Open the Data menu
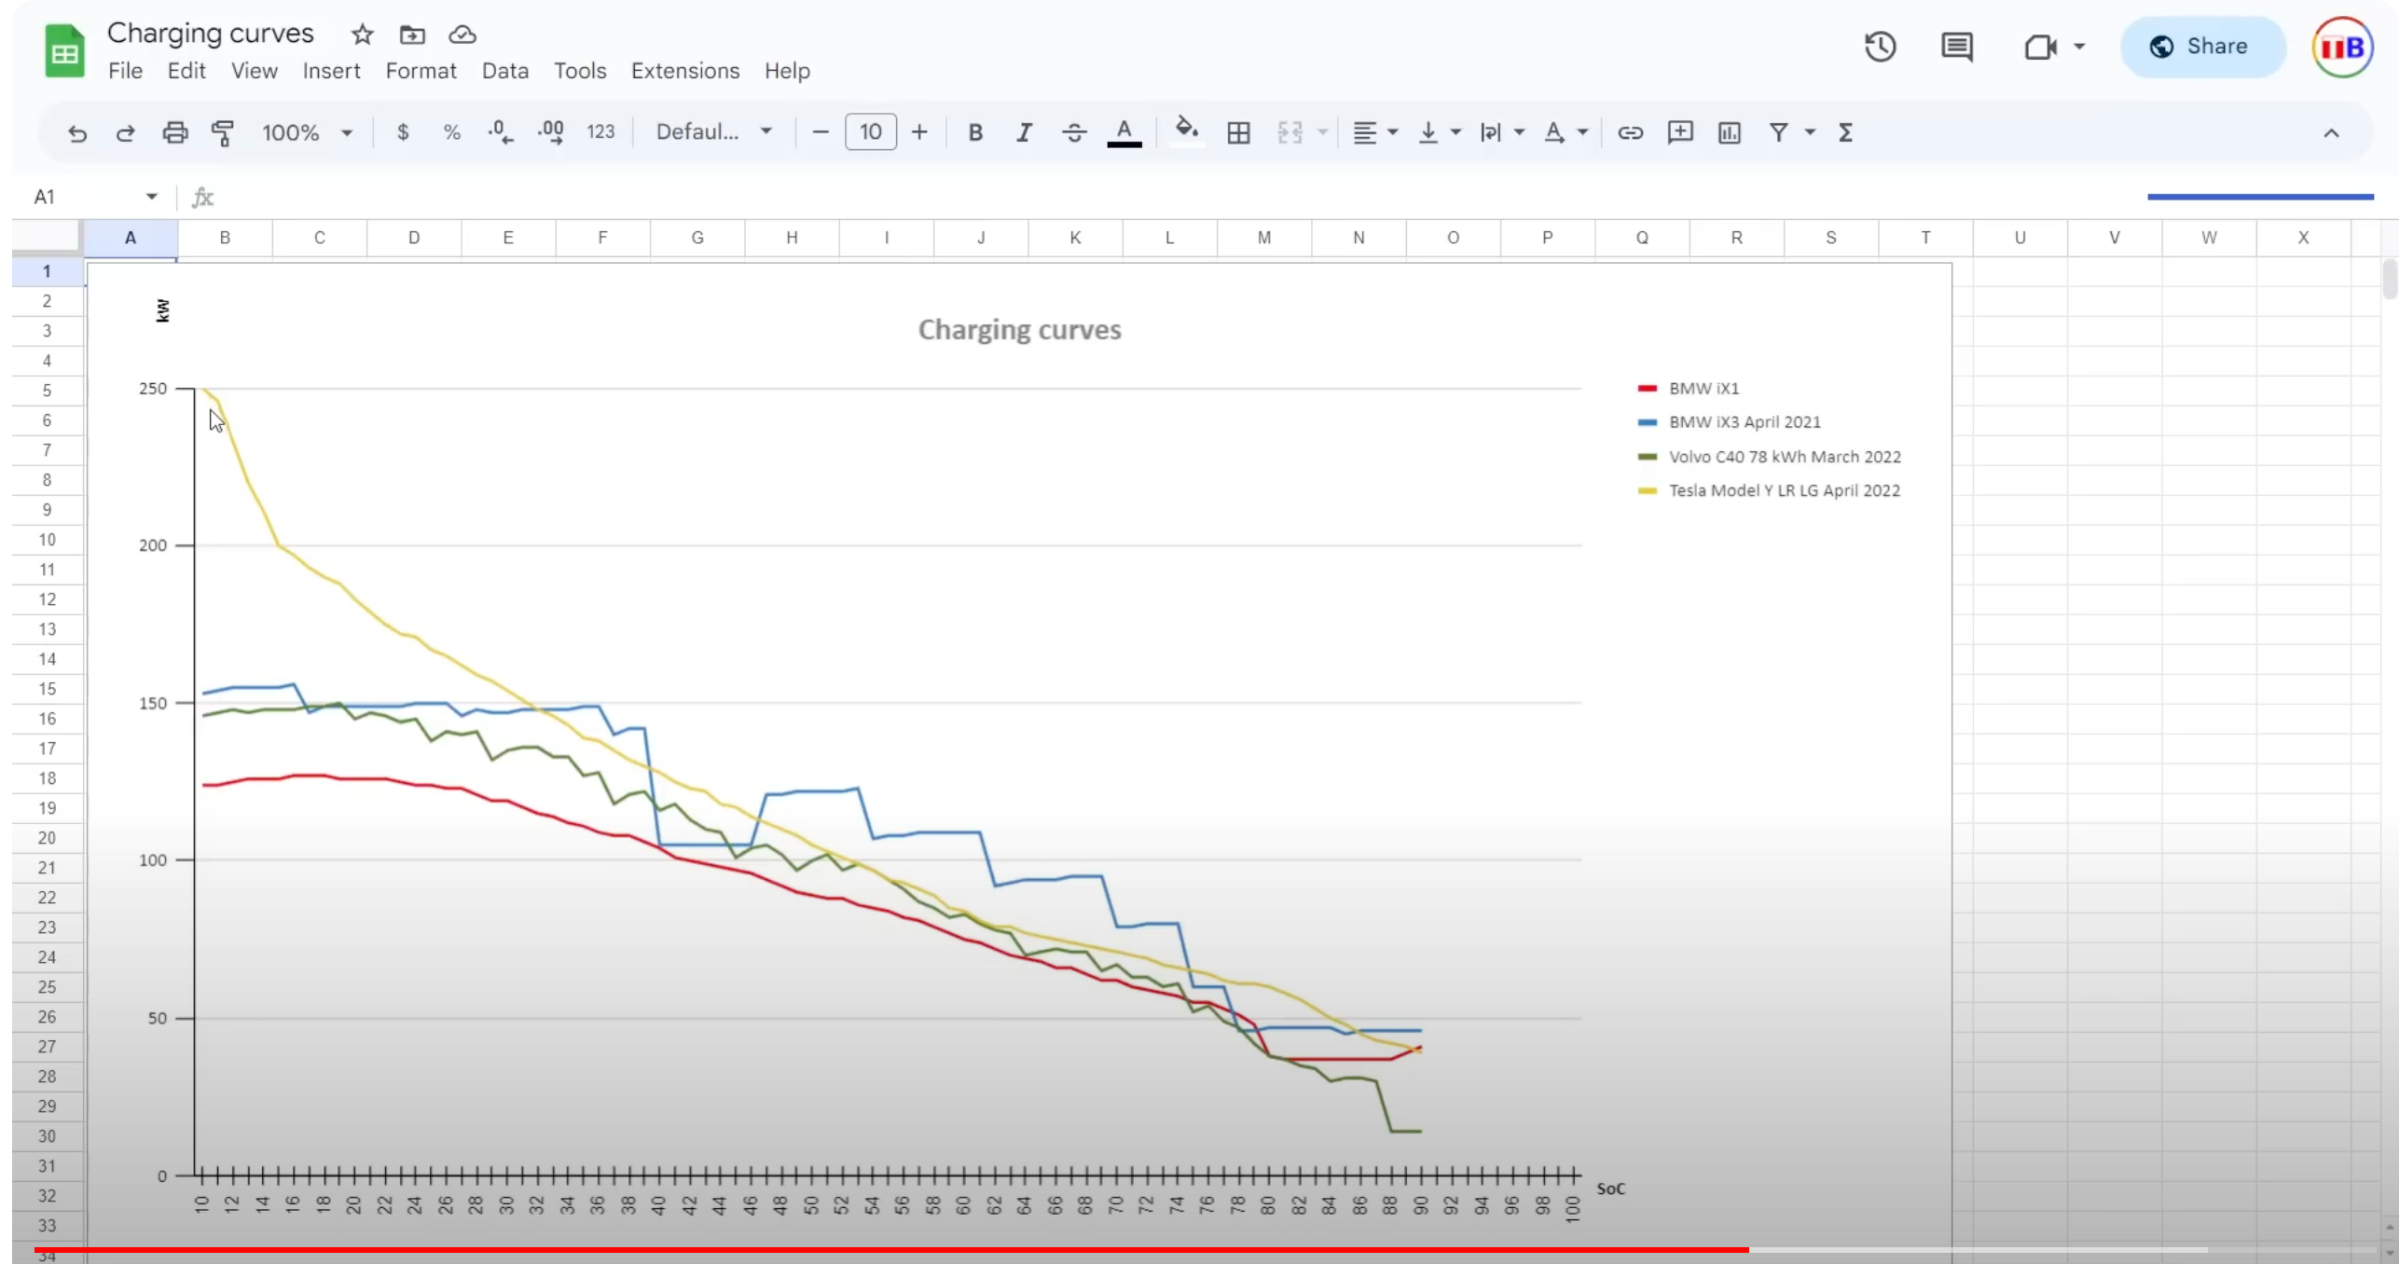This screenshot has width=2400, height=1264. [505, 71]
